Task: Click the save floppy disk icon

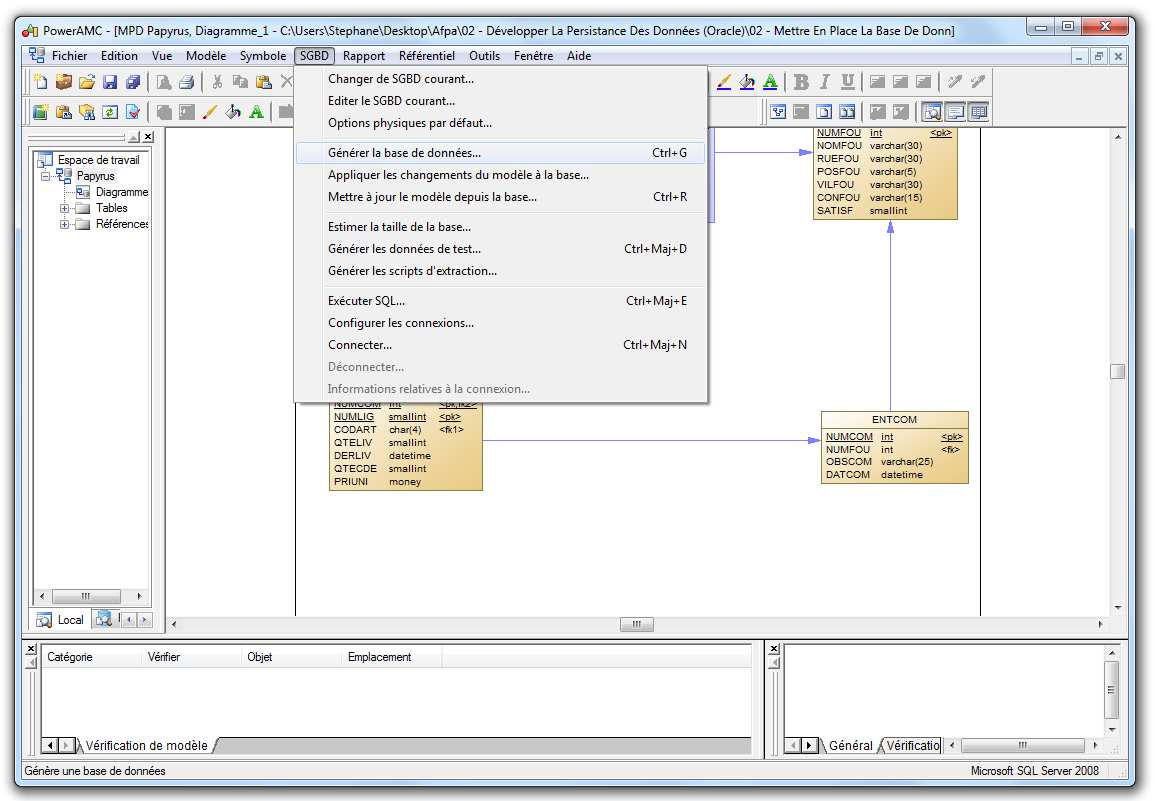Action: [110, 82]
